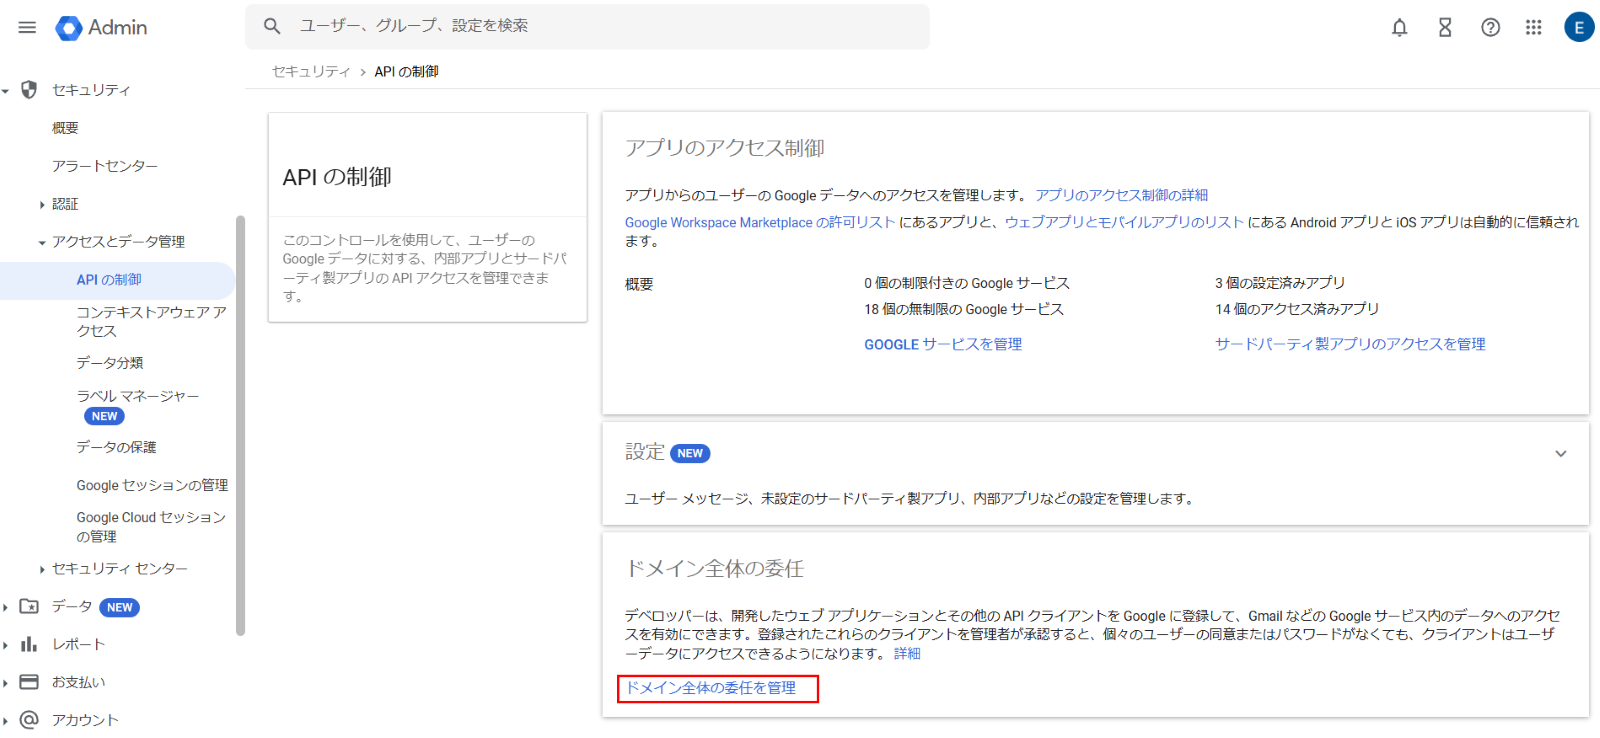
Task: Open the Google apps grid
Action: pyautogui.click(x=1533, y=28)
